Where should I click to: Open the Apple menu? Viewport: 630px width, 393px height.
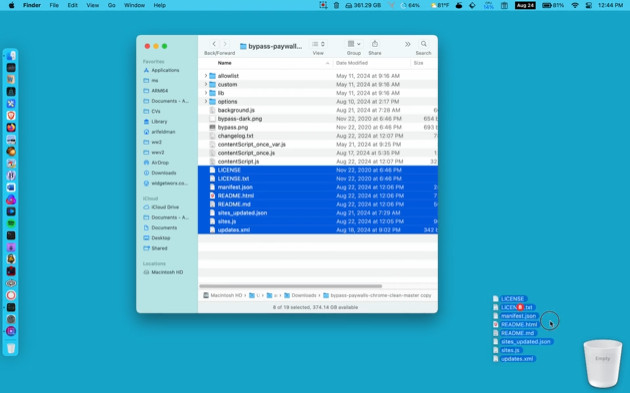(11, 5)
